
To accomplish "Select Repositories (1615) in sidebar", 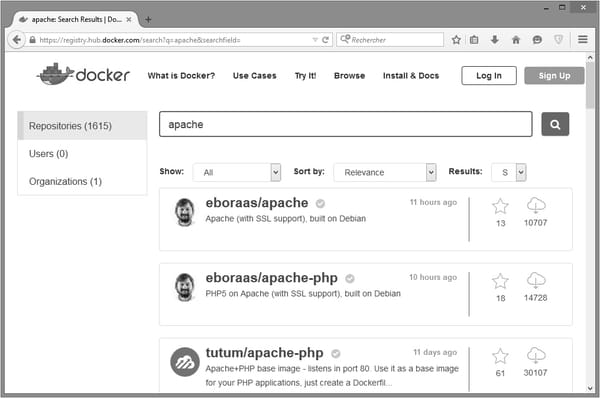I will point(82,126).
